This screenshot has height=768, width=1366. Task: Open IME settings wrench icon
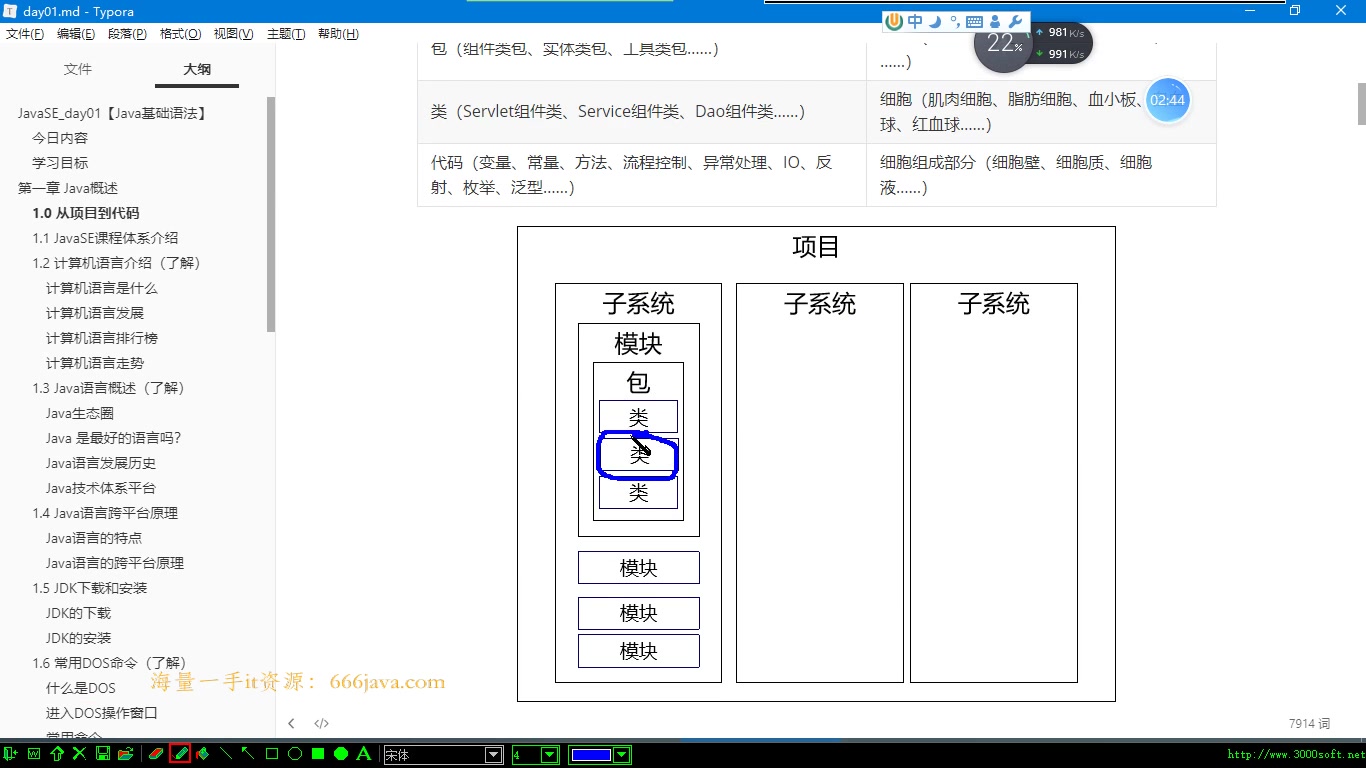tap(1015, 21)
